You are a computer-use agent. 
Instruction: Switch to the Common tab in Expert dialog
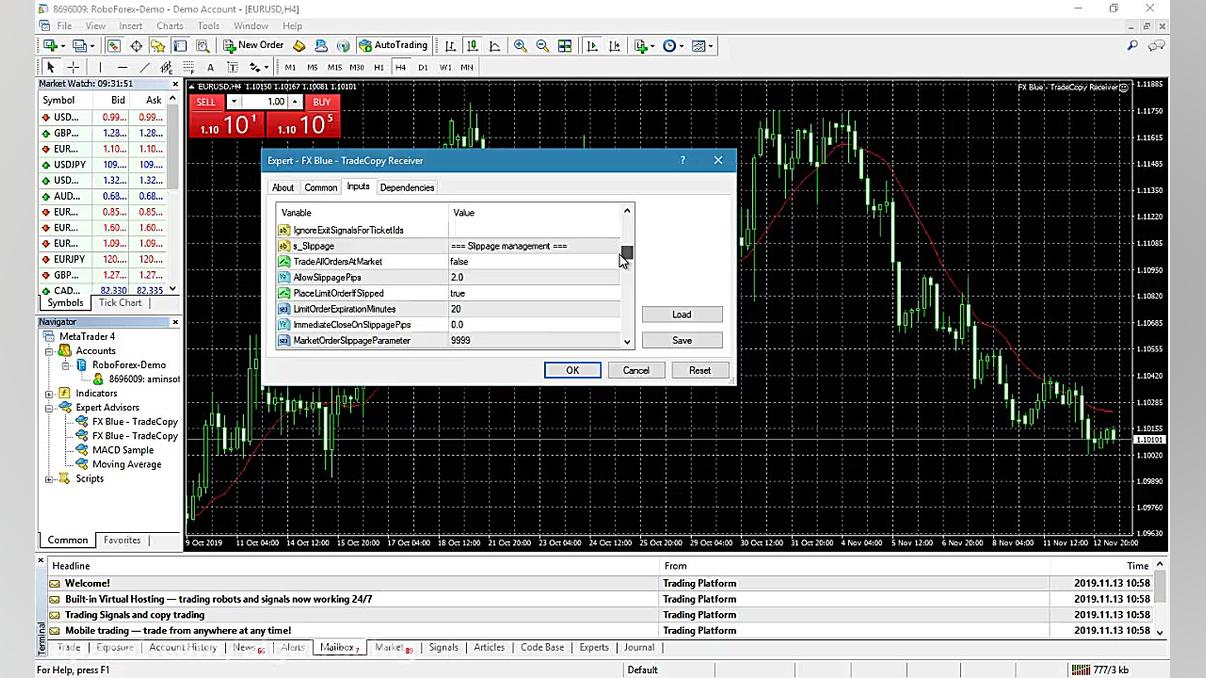point(321,188)
